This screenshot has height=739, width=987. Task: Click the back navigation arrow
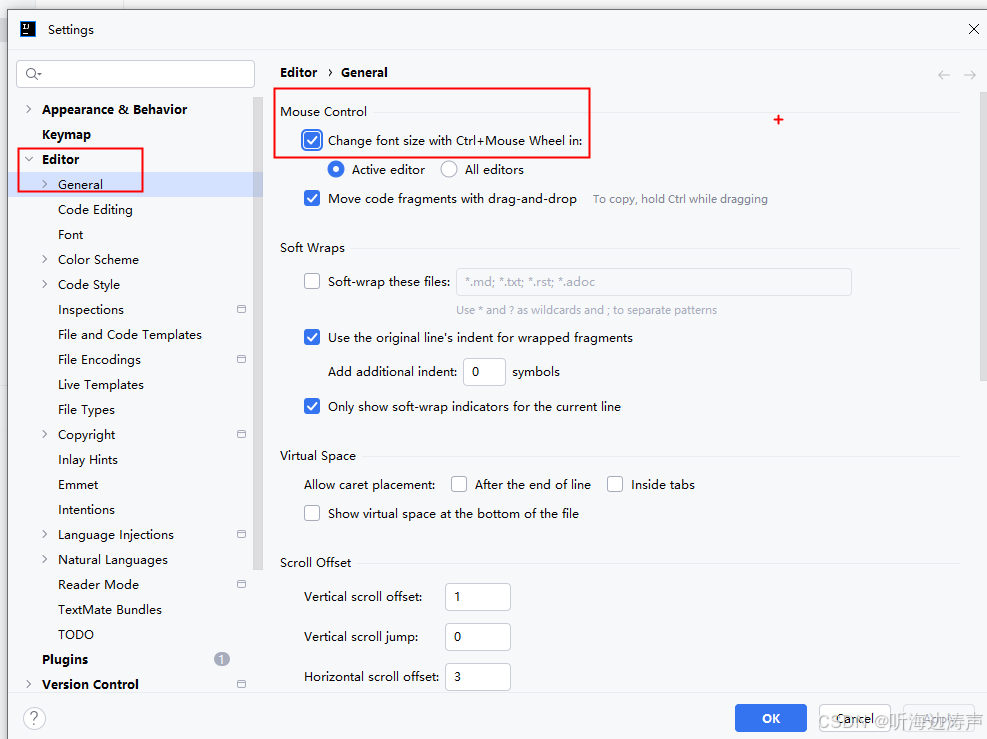(944, 75)
